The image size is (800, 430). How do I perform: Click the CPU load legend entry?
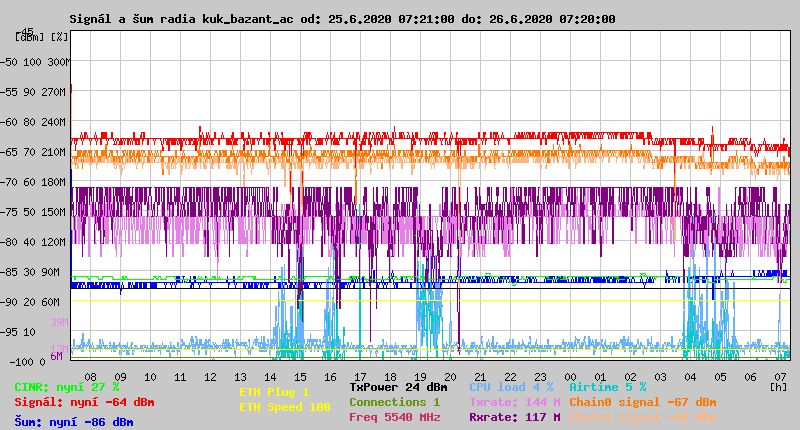click(x=513, y=386)
